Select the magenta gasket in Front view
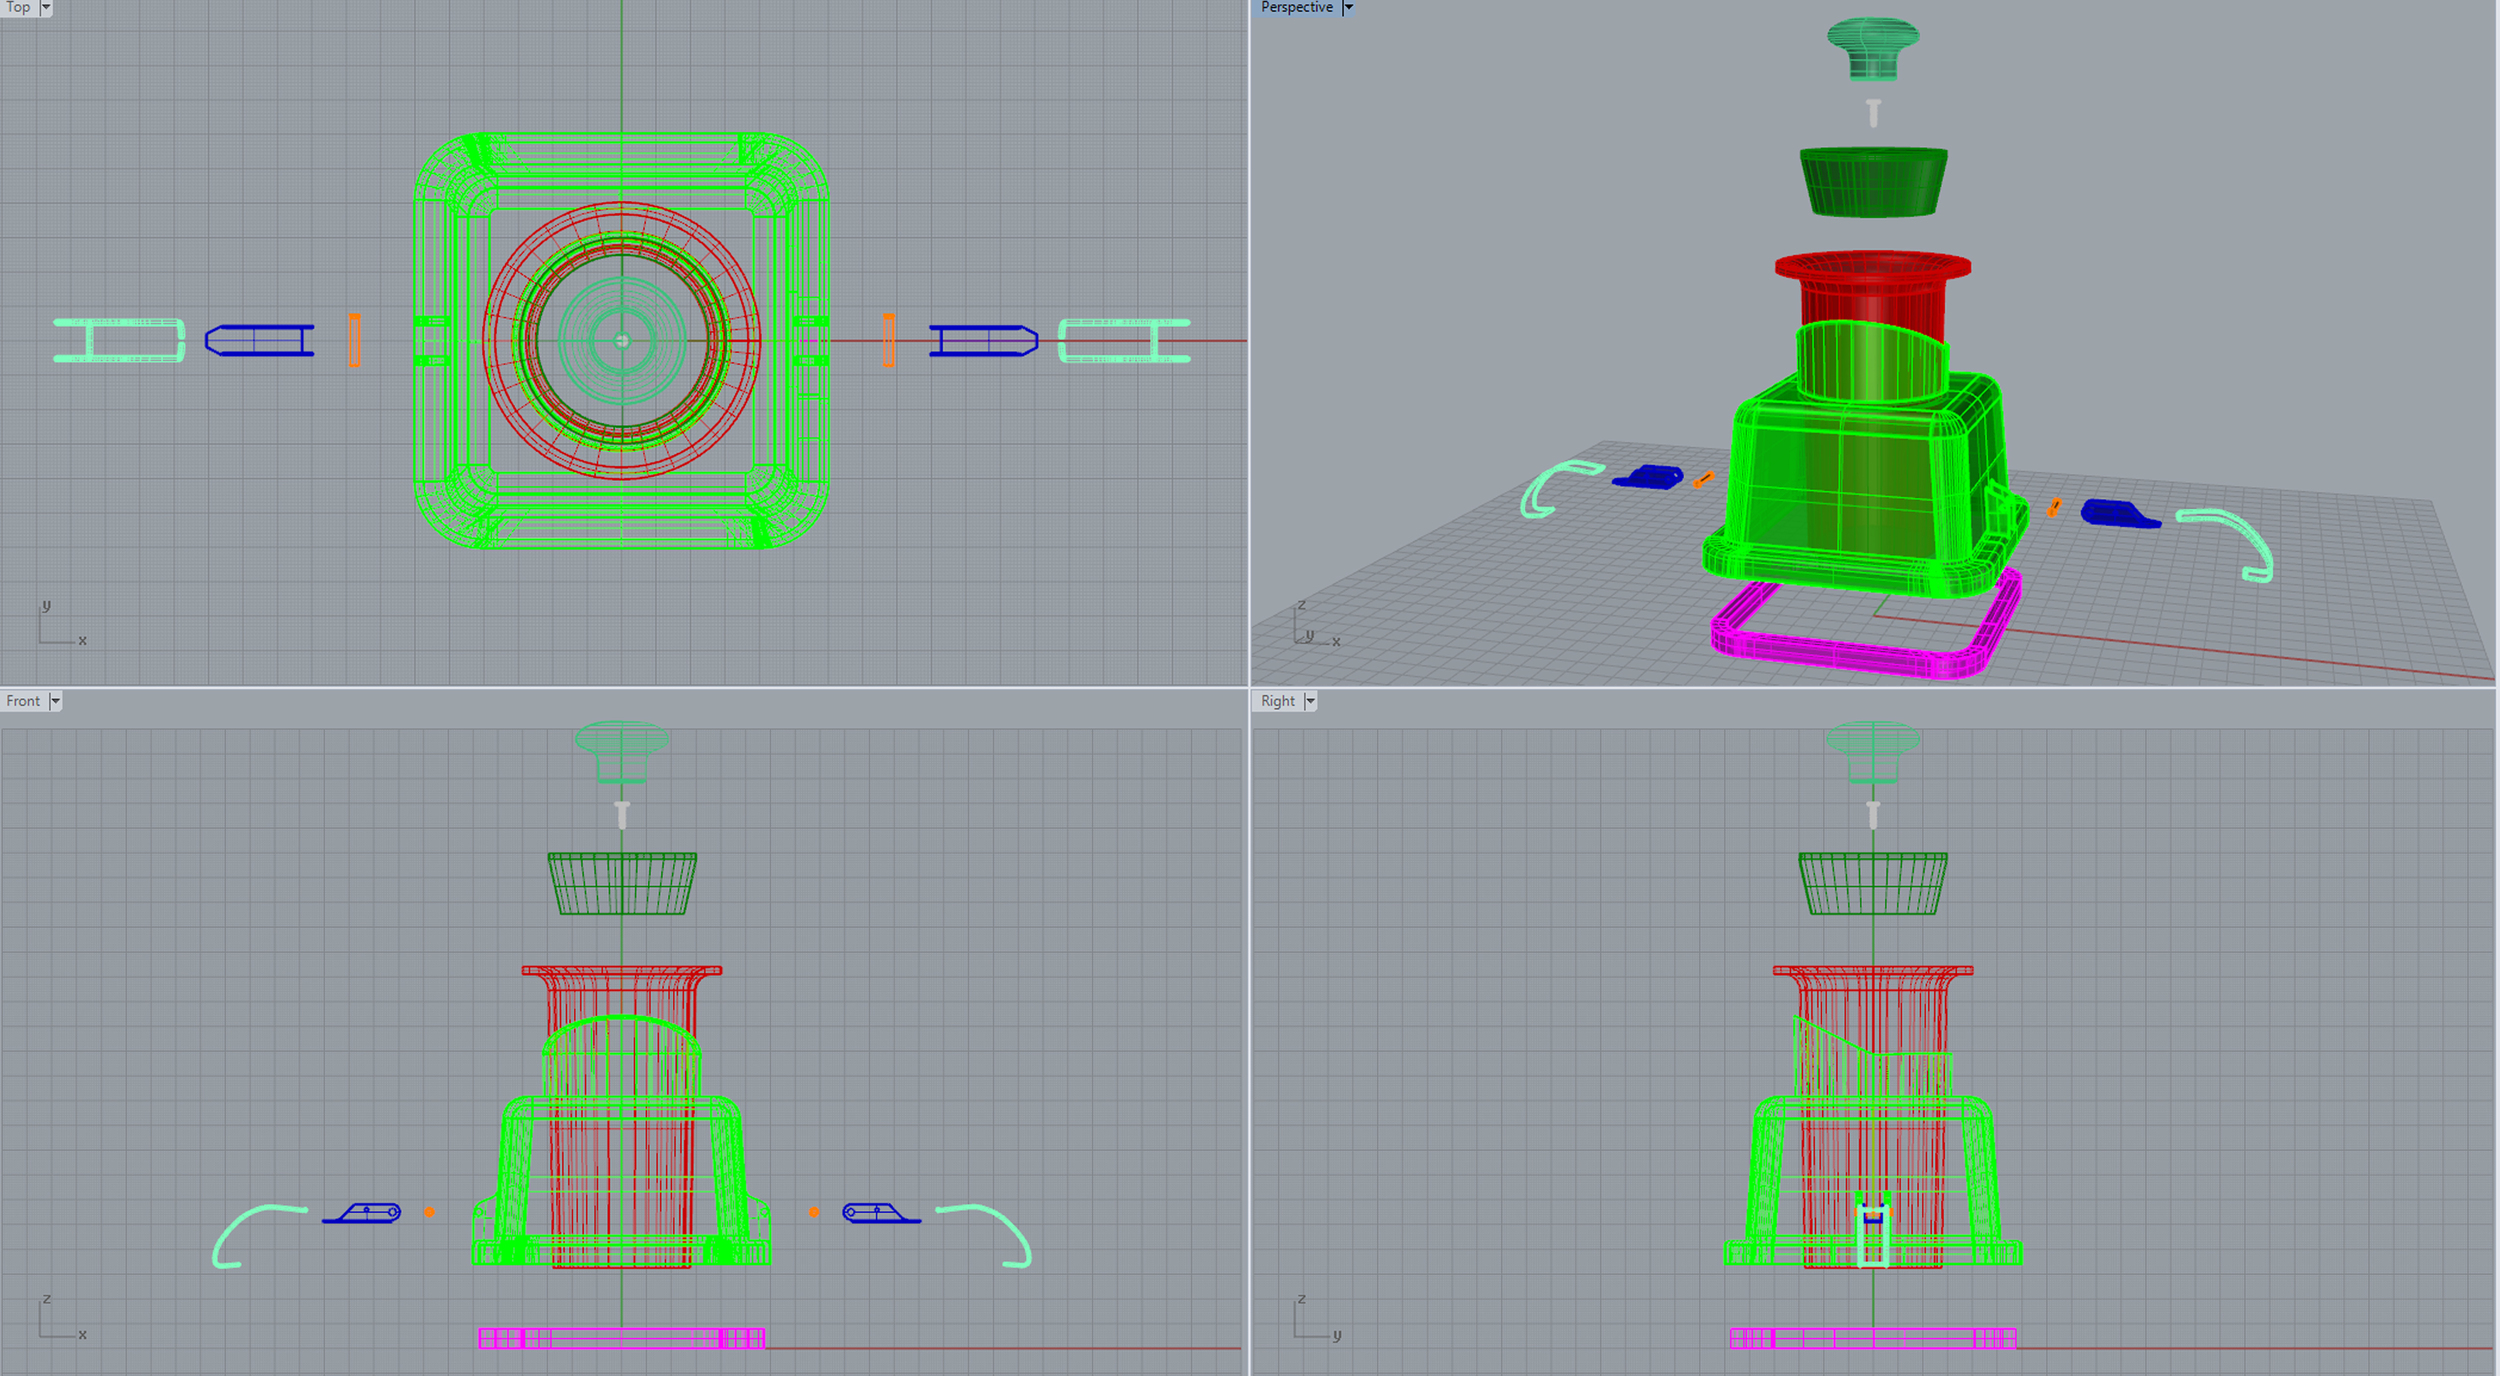 point(622,1338)
